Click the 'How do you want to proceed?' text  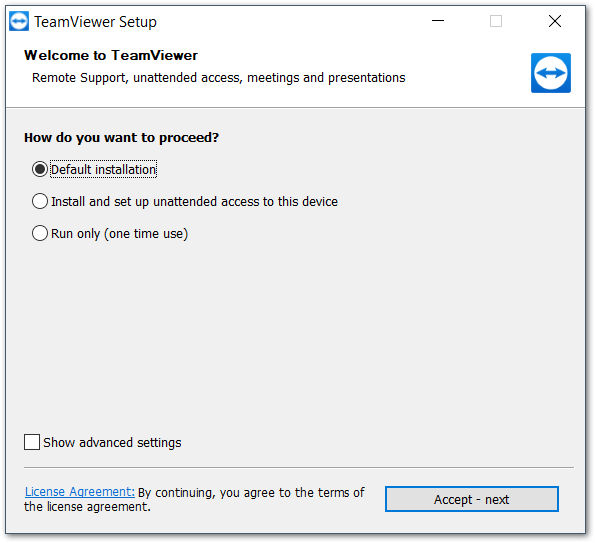(x=121, y=137)
